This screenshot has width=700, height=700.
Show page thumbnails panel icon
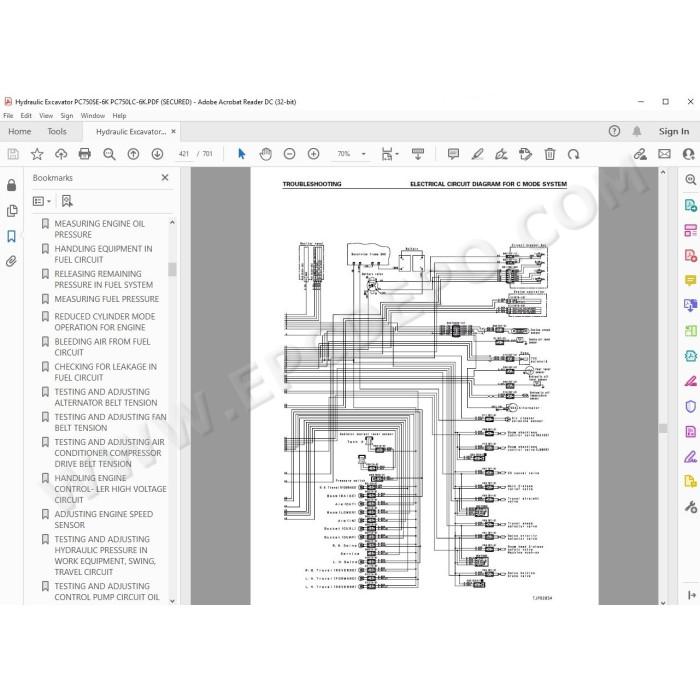(x=12, y=210)
